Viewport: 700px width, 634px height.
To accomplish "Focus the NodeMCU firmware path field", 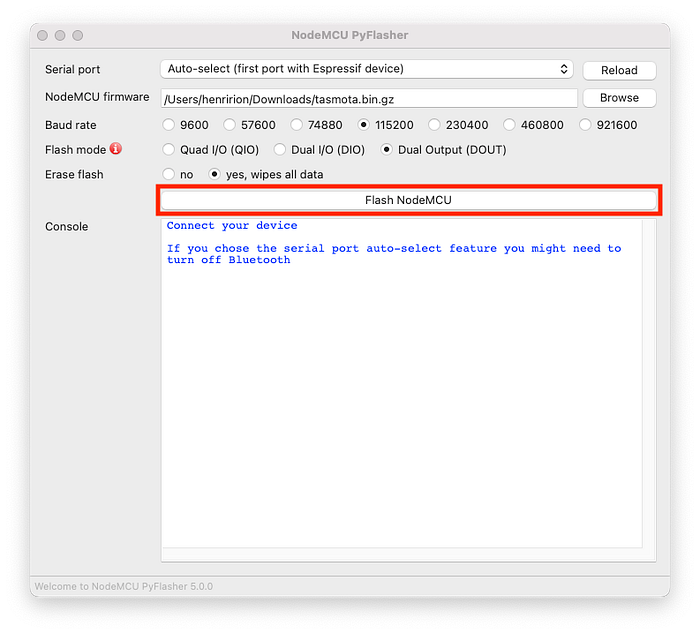I will pyautogui.click(x=369, y=99).
